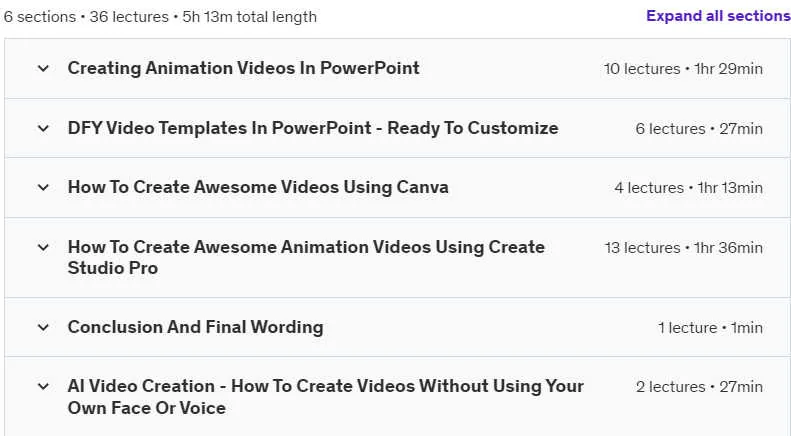Viewport: 791px width, 436px height.
Task: Expand the Canva videos section chevron
Action: 43,187
